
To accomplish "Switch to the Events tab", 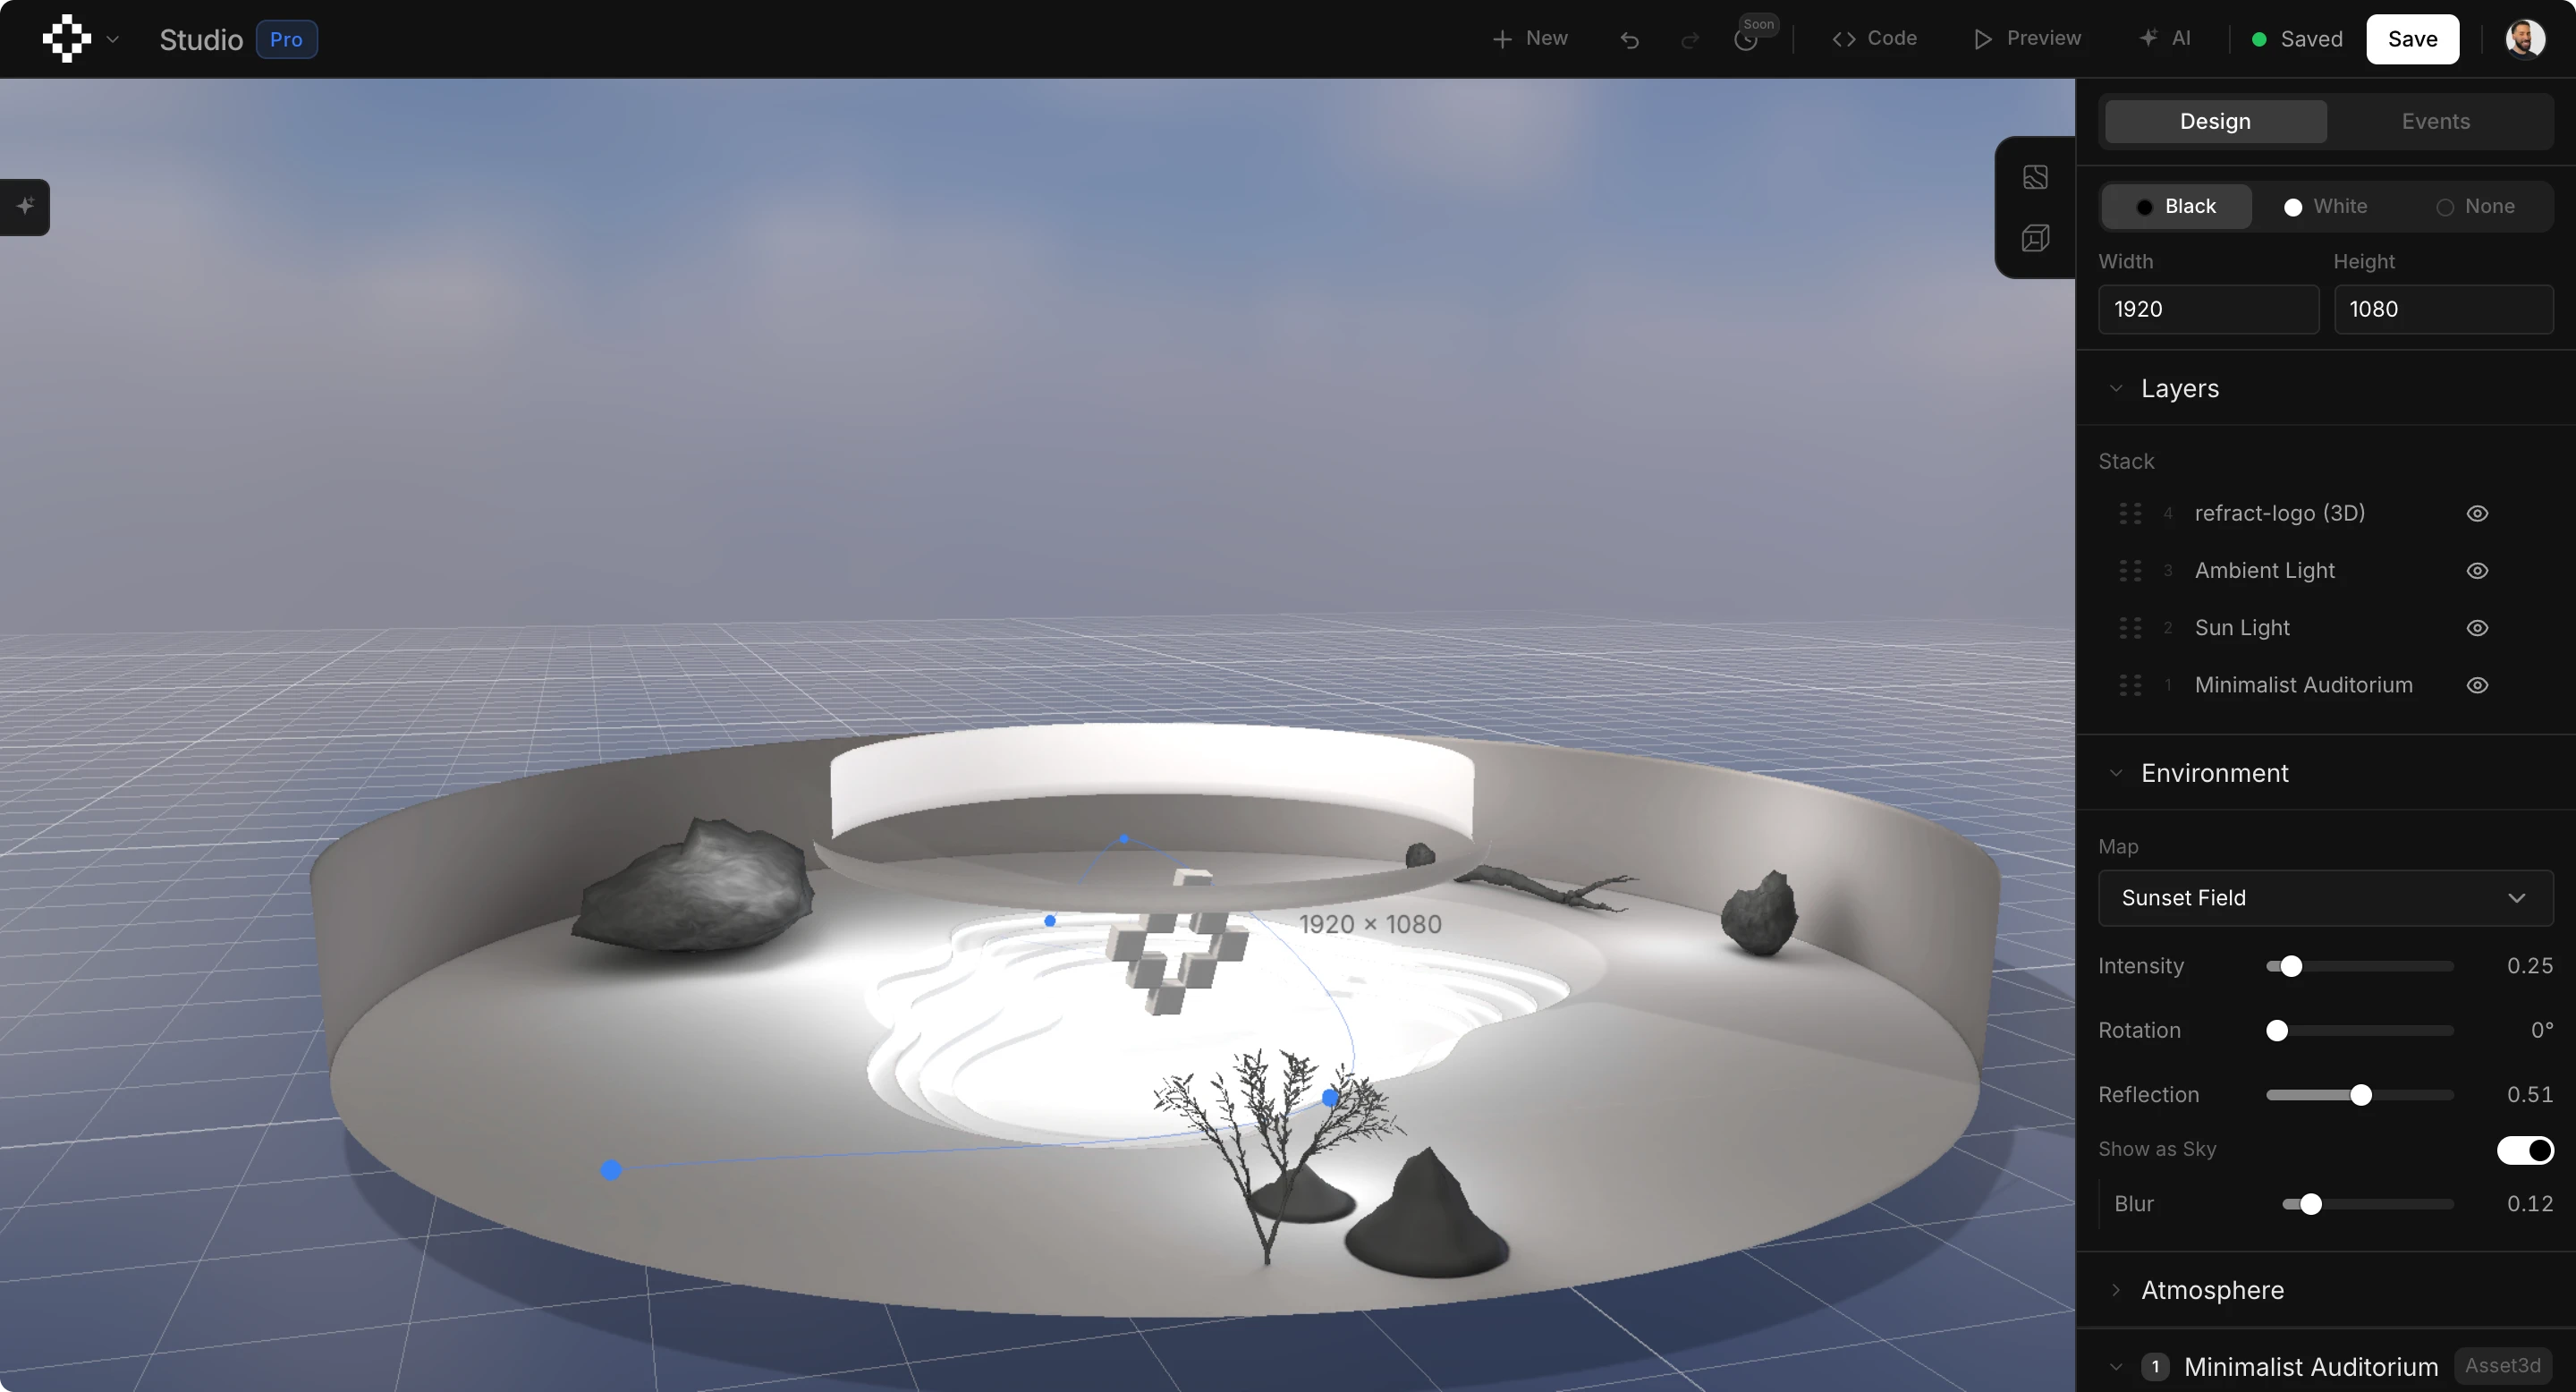I will tap(2435, 121).
